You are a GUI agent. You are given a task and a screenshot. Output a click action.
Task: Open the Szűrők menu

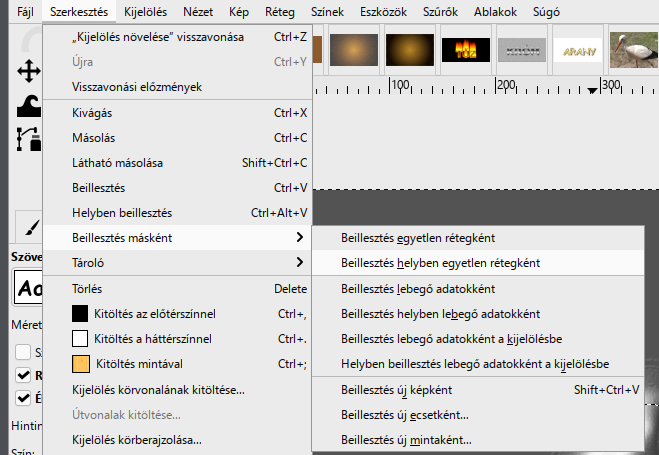pyautogui.click(x=440, y=12)
